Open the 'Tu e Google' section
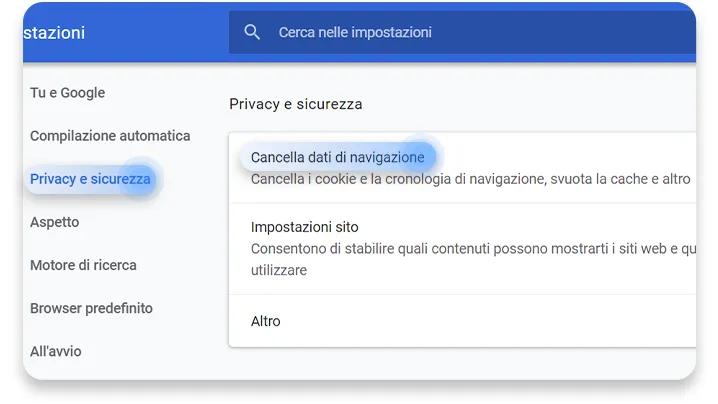The width and height of the screenshot is (718, 404). [67, 93]
